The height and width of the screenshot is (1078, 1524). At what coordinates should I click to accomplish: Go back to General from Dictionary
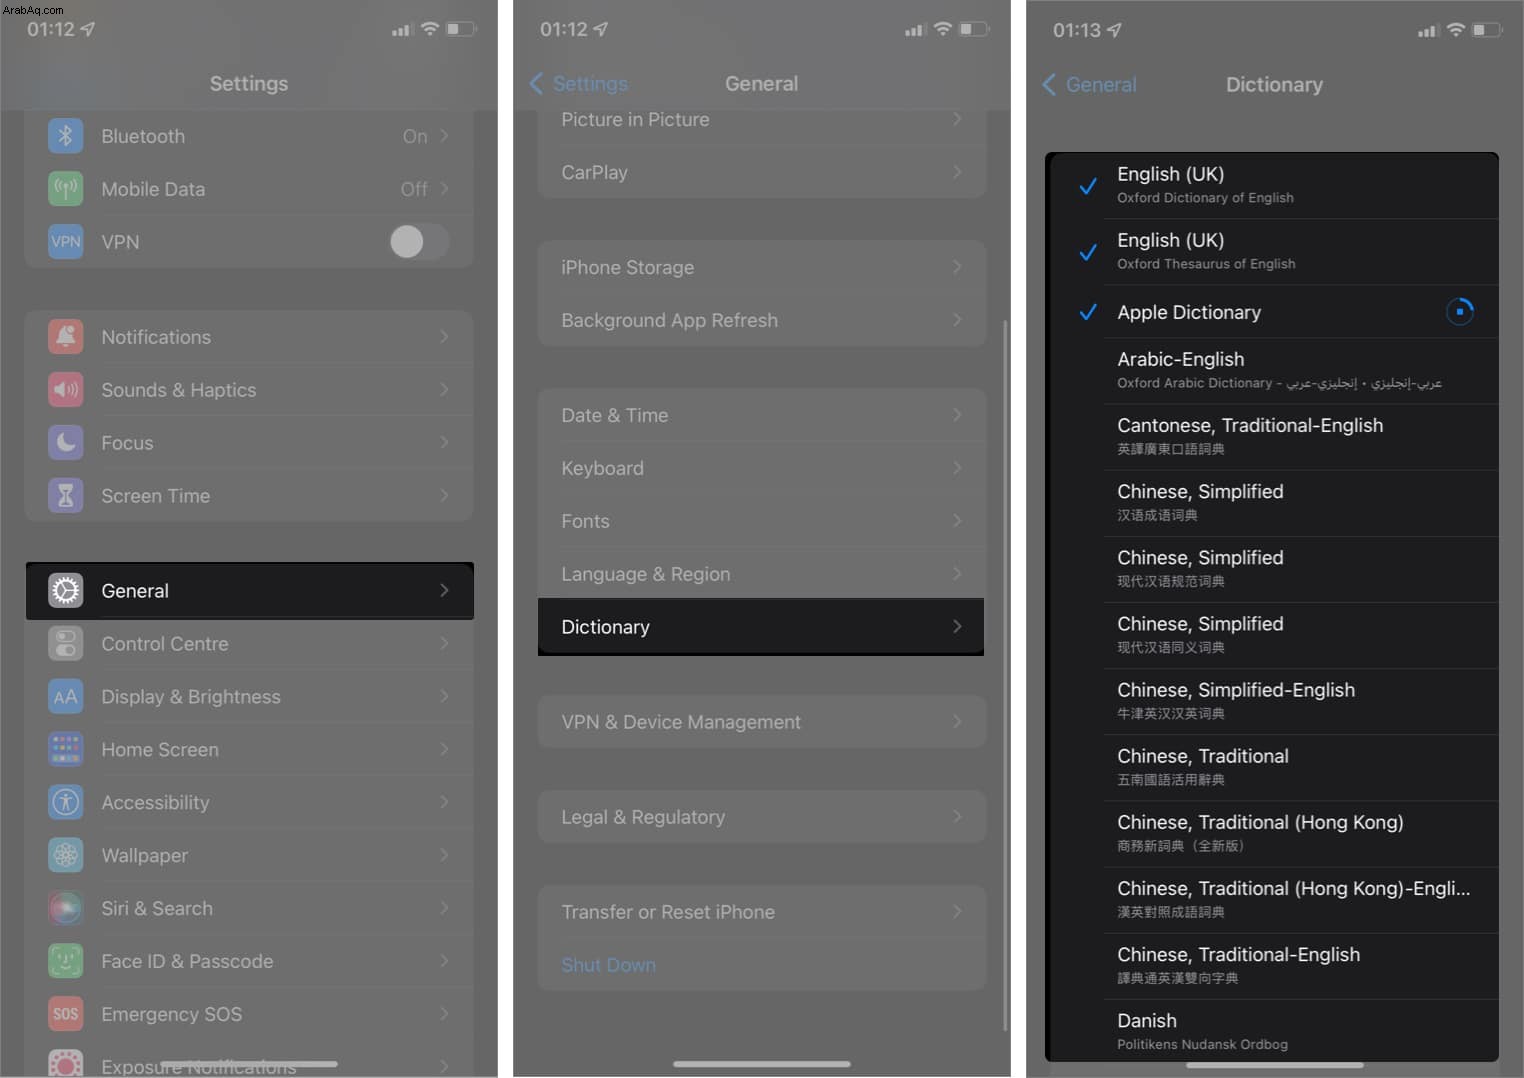[1089, 85]
